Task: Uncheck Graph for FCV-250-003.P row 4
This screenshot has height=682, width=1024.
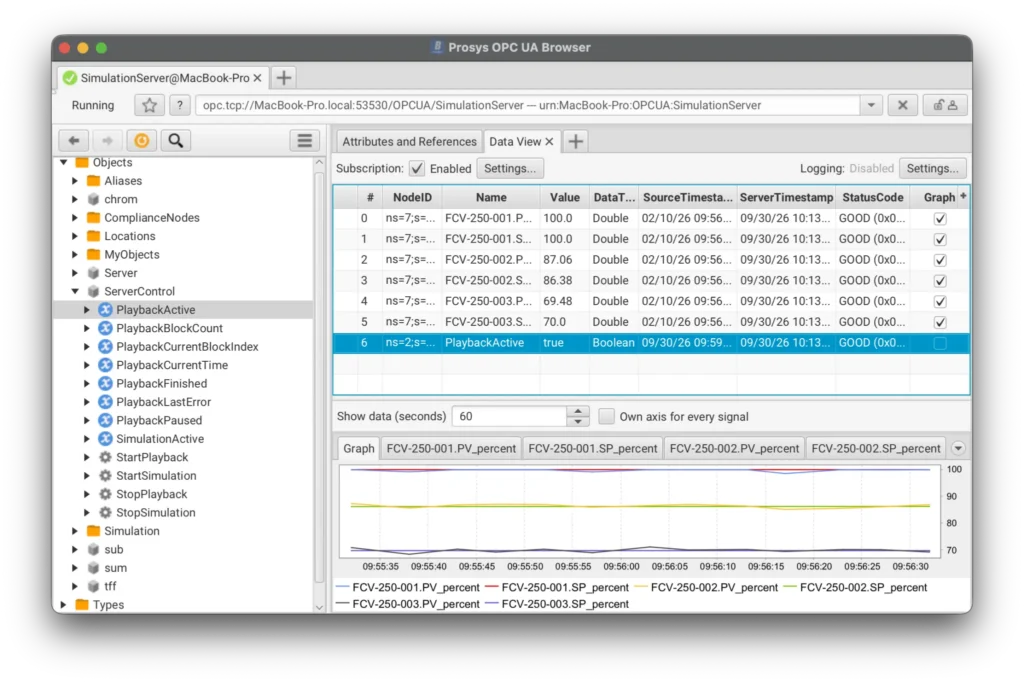Action: 940,301
